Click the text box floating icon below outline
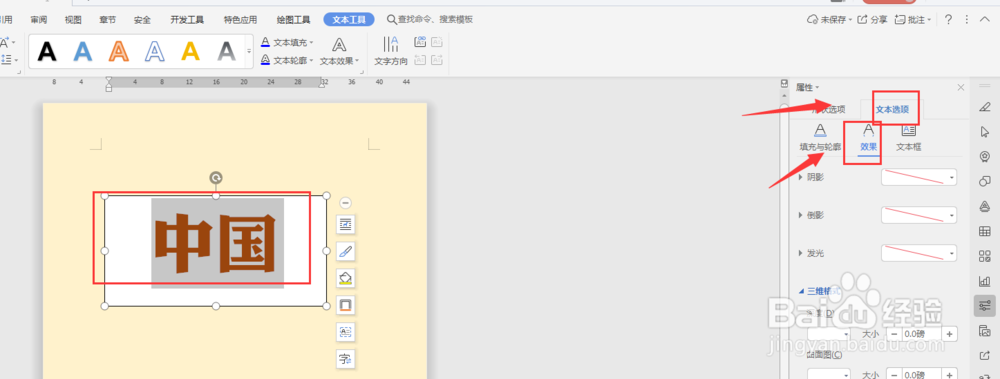Viewport: 1000px width, 379px height. [x=346, y=332]
